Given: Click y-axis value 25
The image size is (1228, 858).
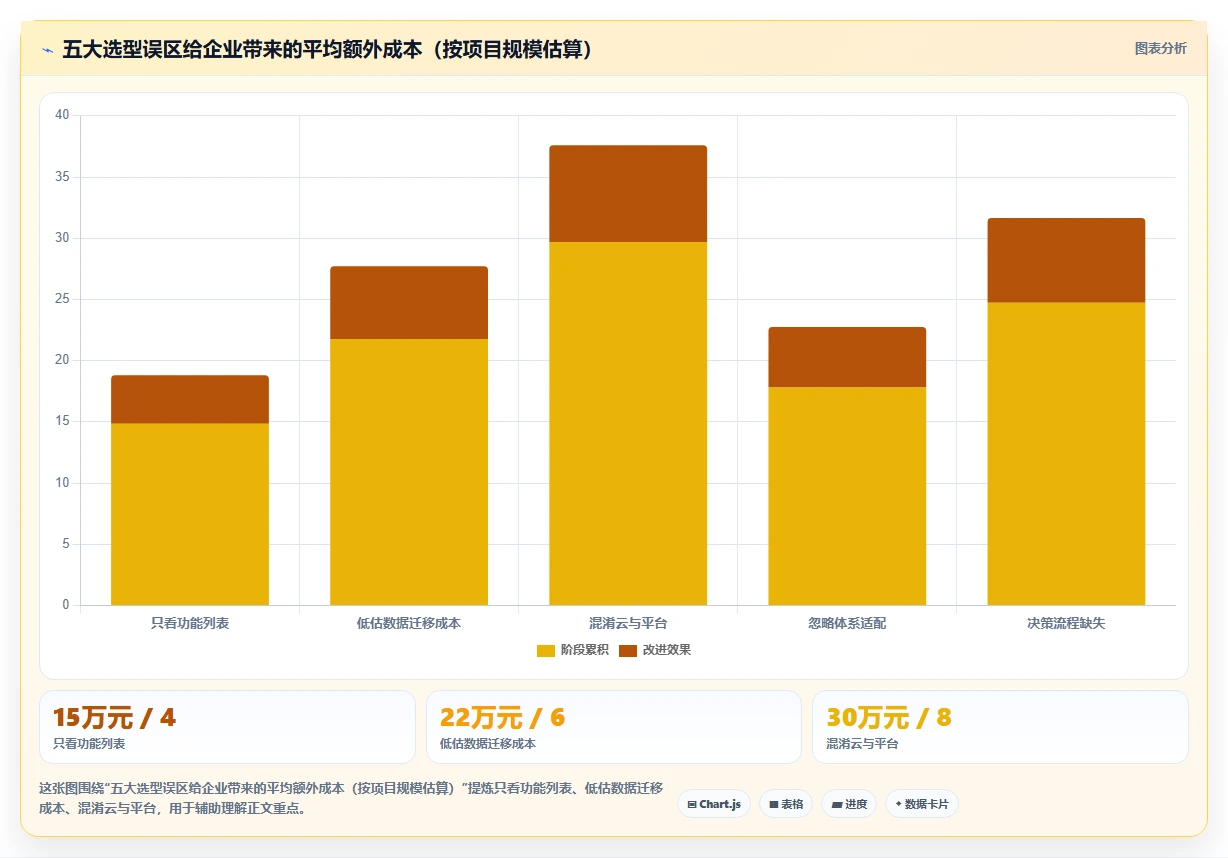Looking at the screenshot, I should point(62,299).
